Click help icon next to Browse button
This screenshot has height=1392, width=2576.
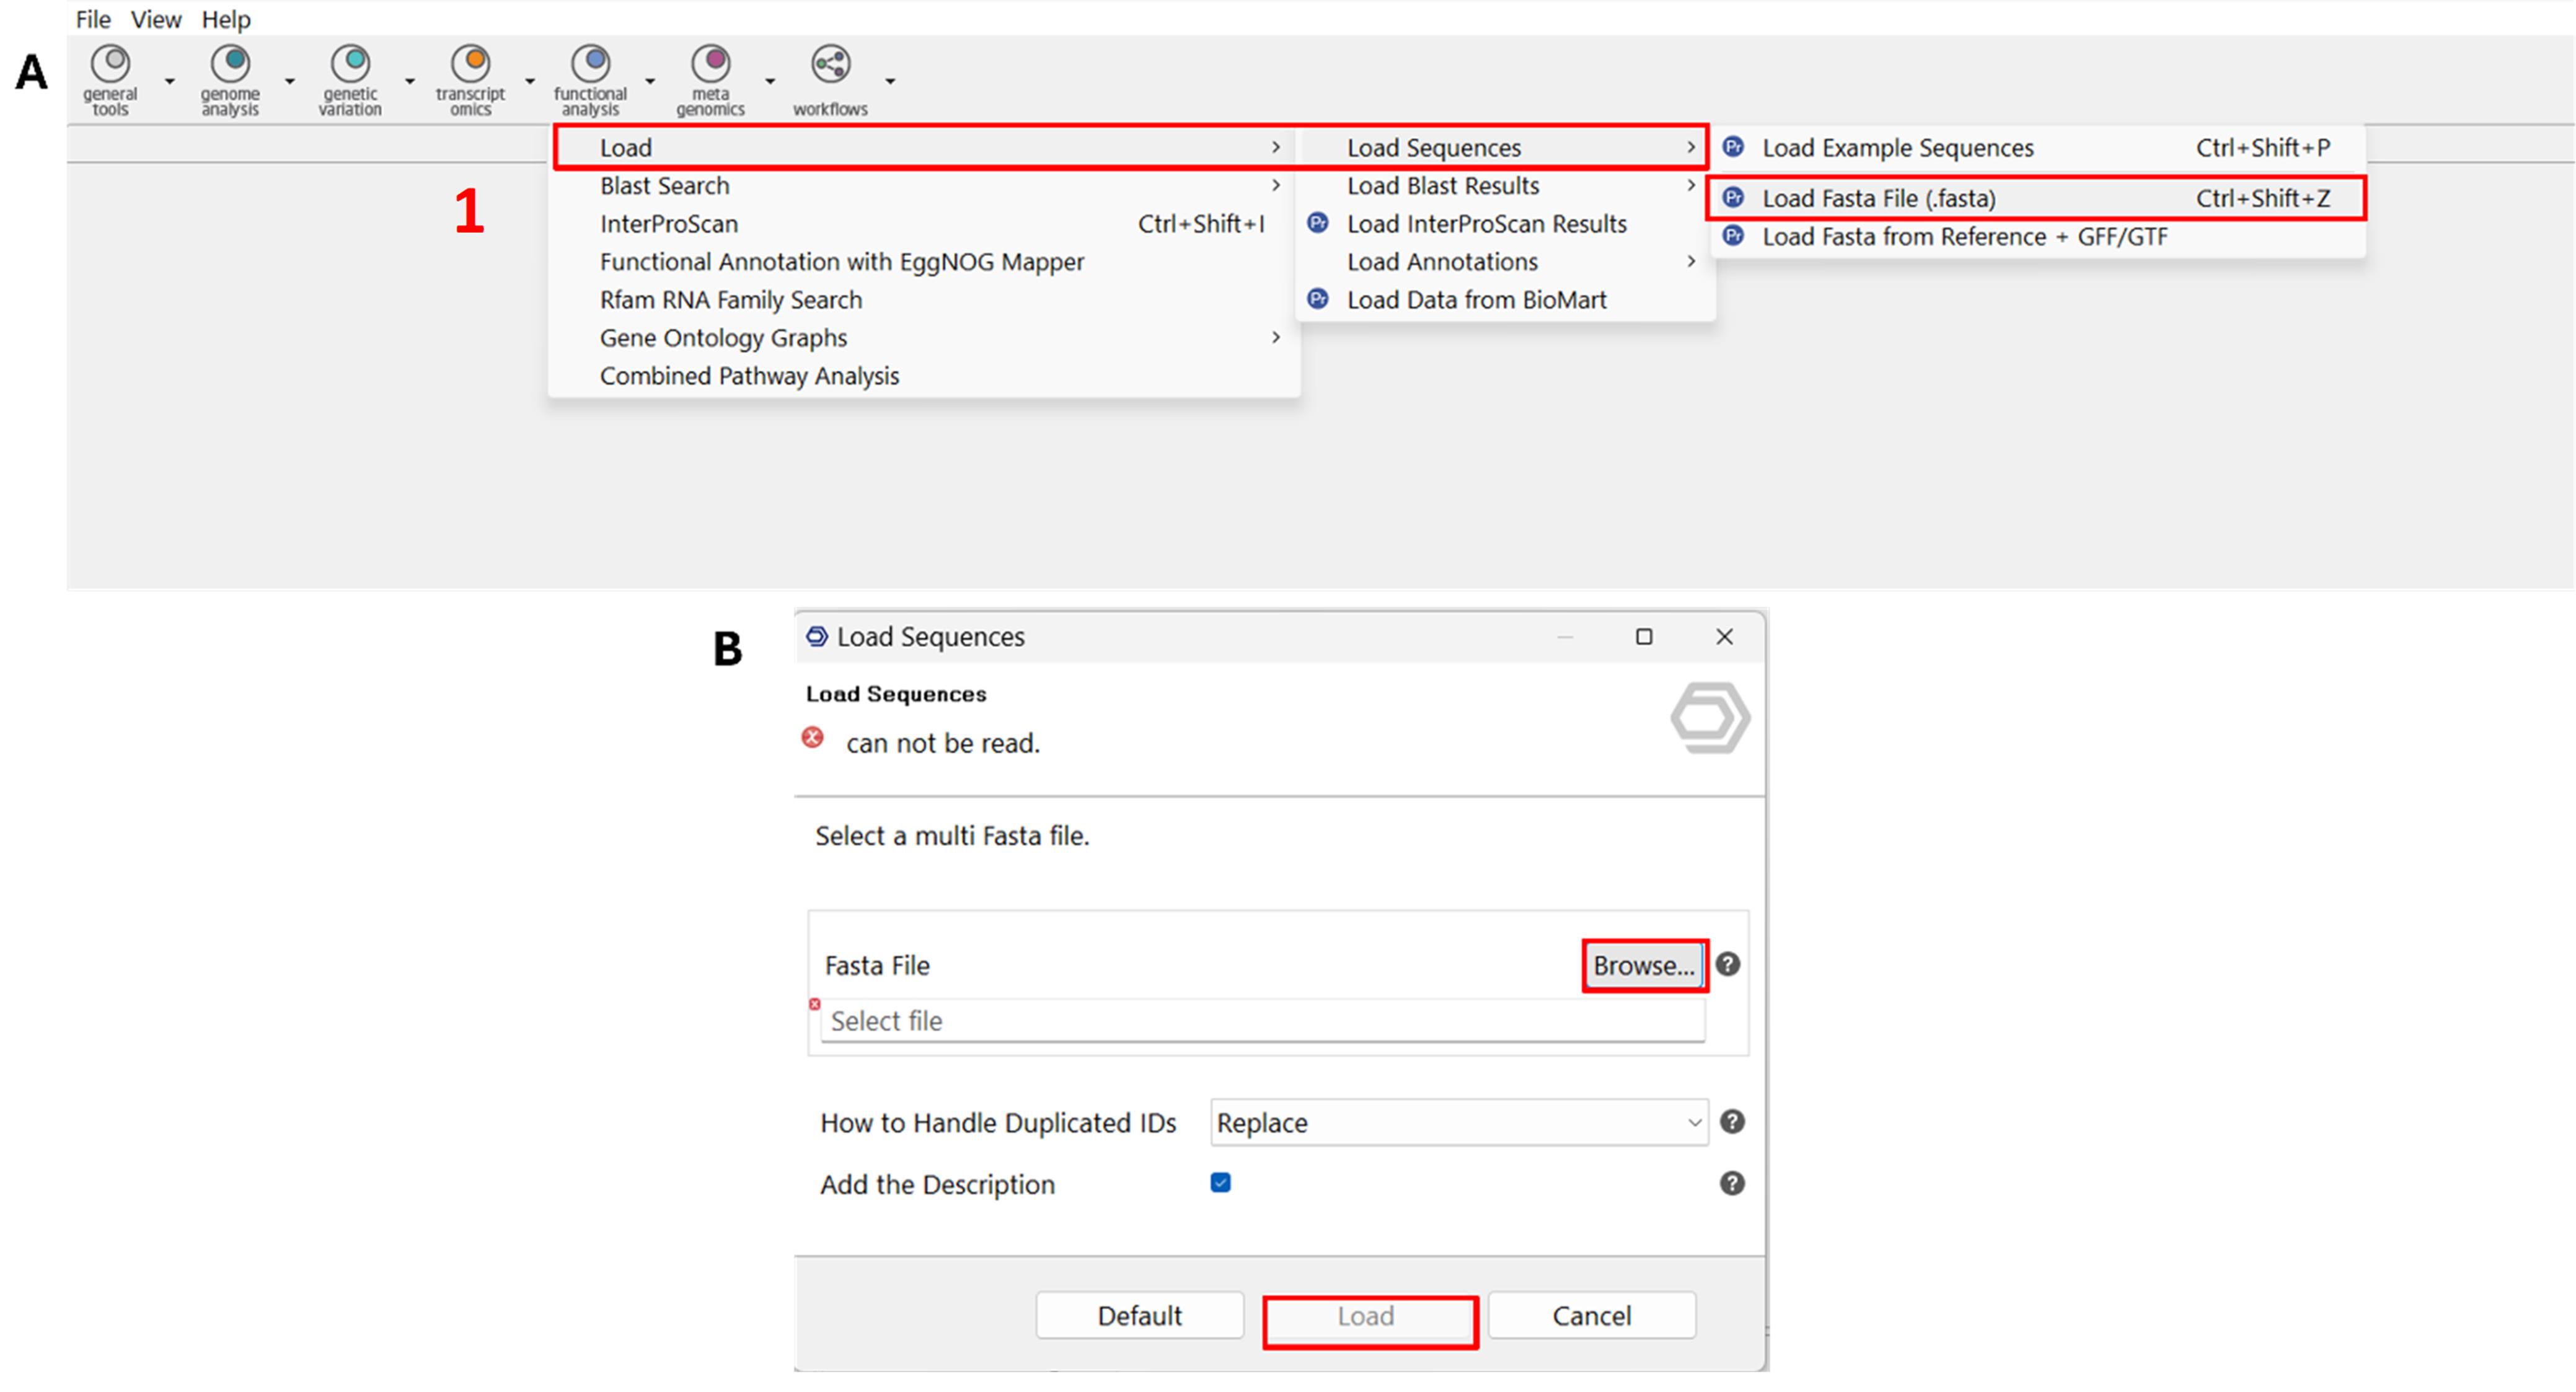point(1727,964)
